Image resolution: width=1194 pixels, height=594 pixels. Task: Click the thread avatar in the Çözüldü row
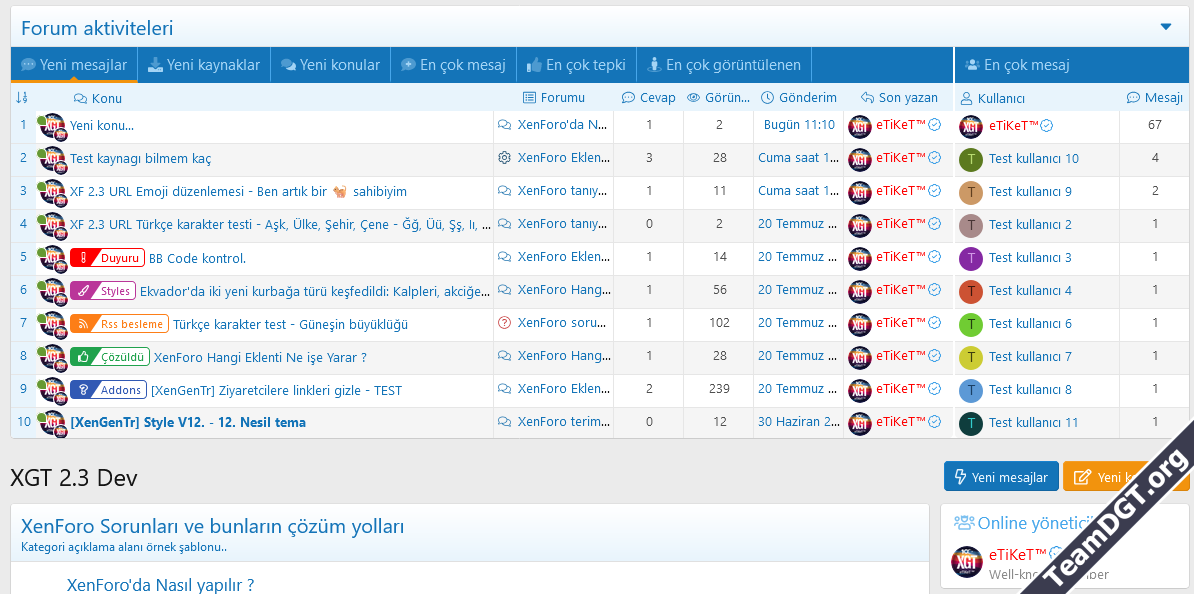tap(53, 357)
